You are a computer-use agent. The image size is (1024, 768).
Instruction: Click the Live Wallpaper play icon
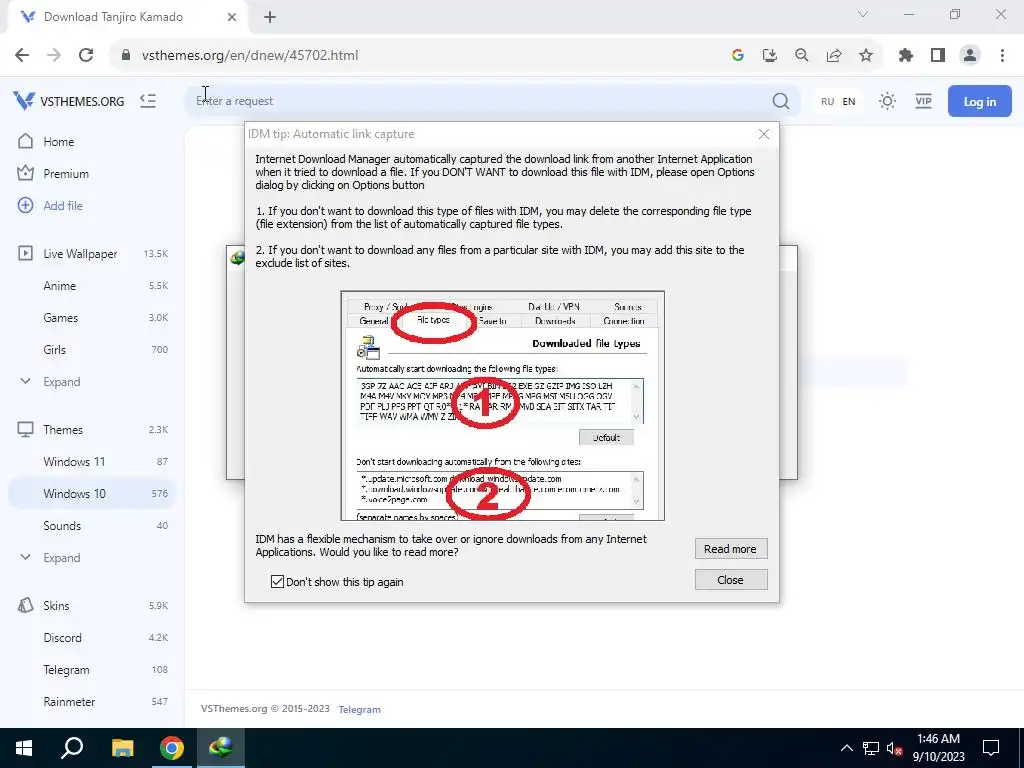25,253
